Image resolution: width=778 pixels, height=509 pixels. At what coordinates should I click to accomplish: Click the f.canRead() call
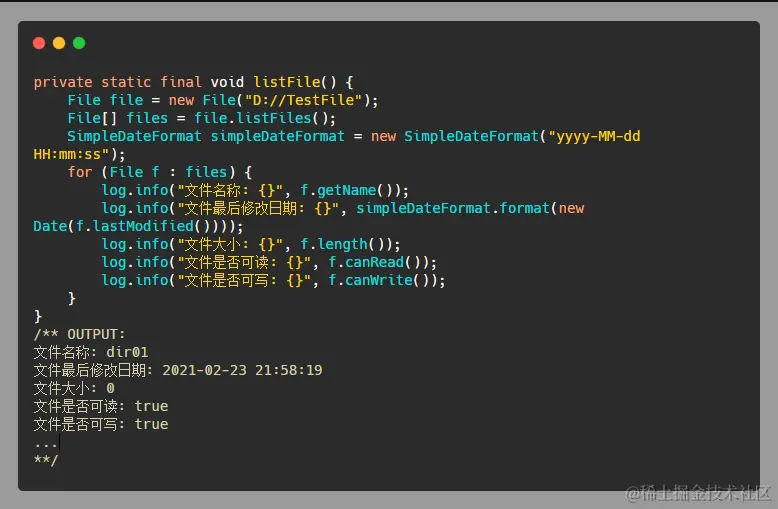(x=378, y=262)
